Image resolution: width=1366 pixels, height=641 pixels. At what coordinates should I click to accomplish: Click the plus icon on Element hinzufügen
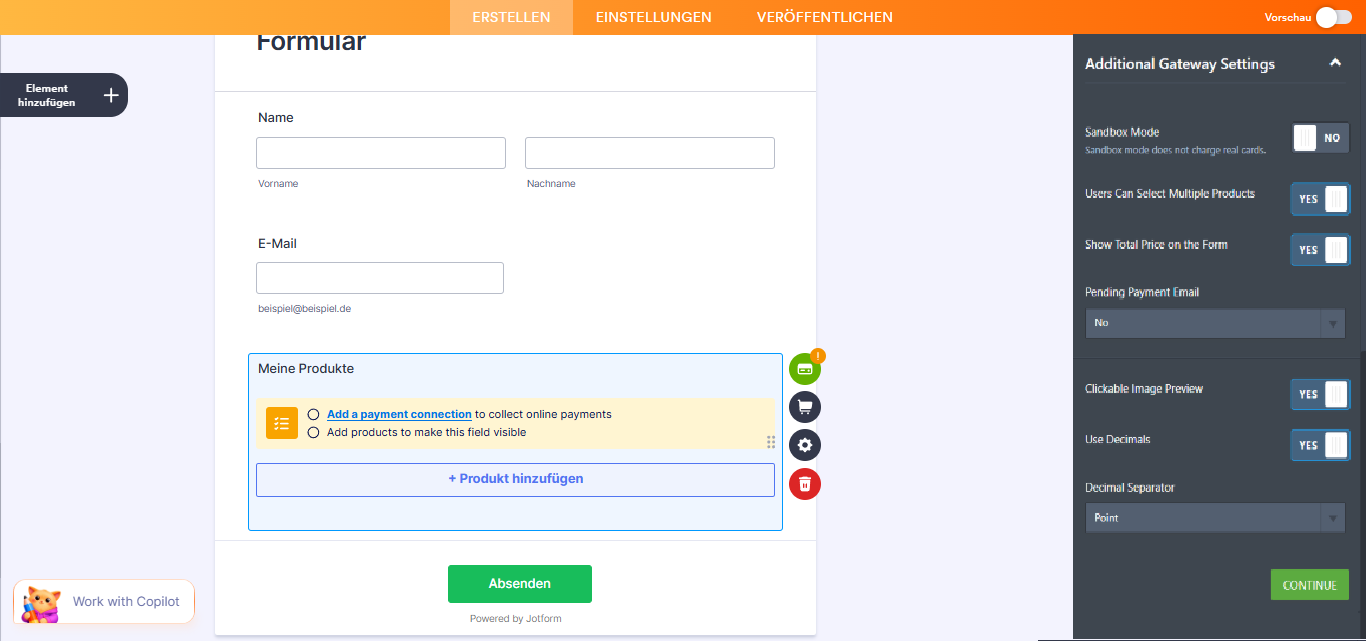109,94
